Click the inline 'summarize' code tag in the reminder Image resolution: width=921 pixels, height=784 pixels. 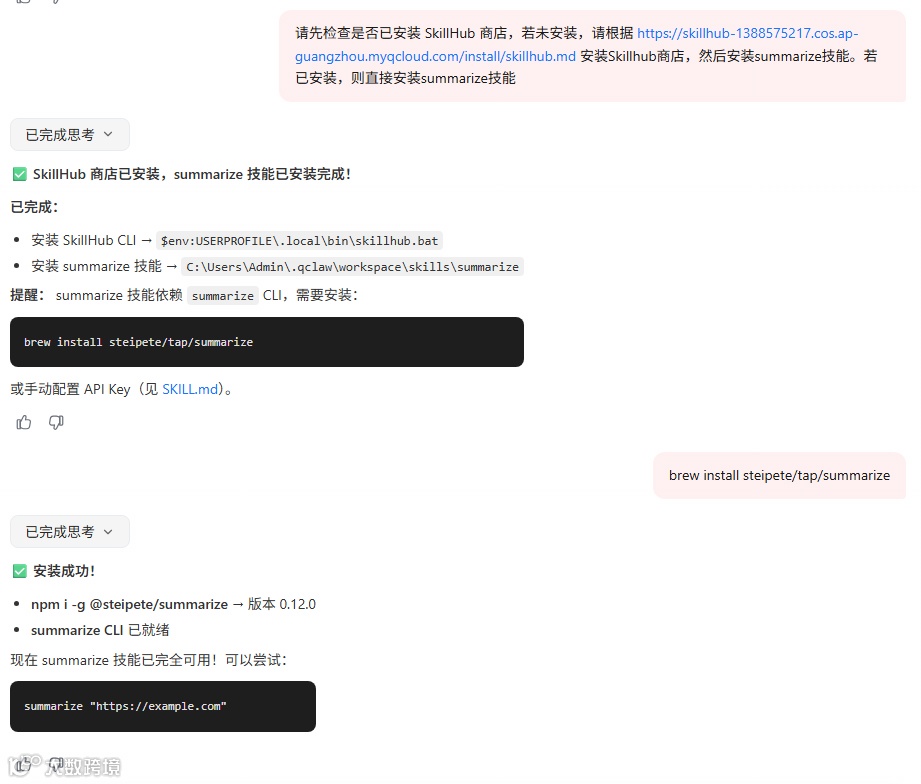pos(223,295)
